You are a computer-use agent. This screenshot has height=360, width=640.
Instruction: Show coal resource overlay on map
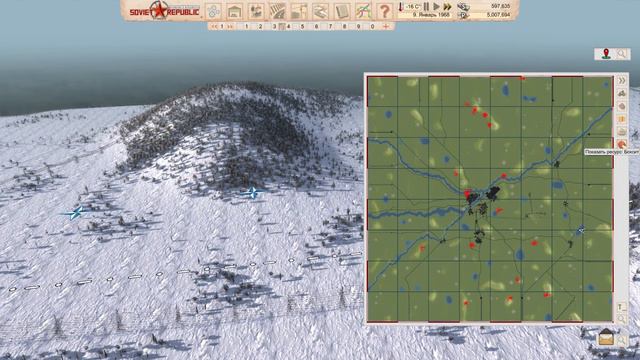point(621,93)
